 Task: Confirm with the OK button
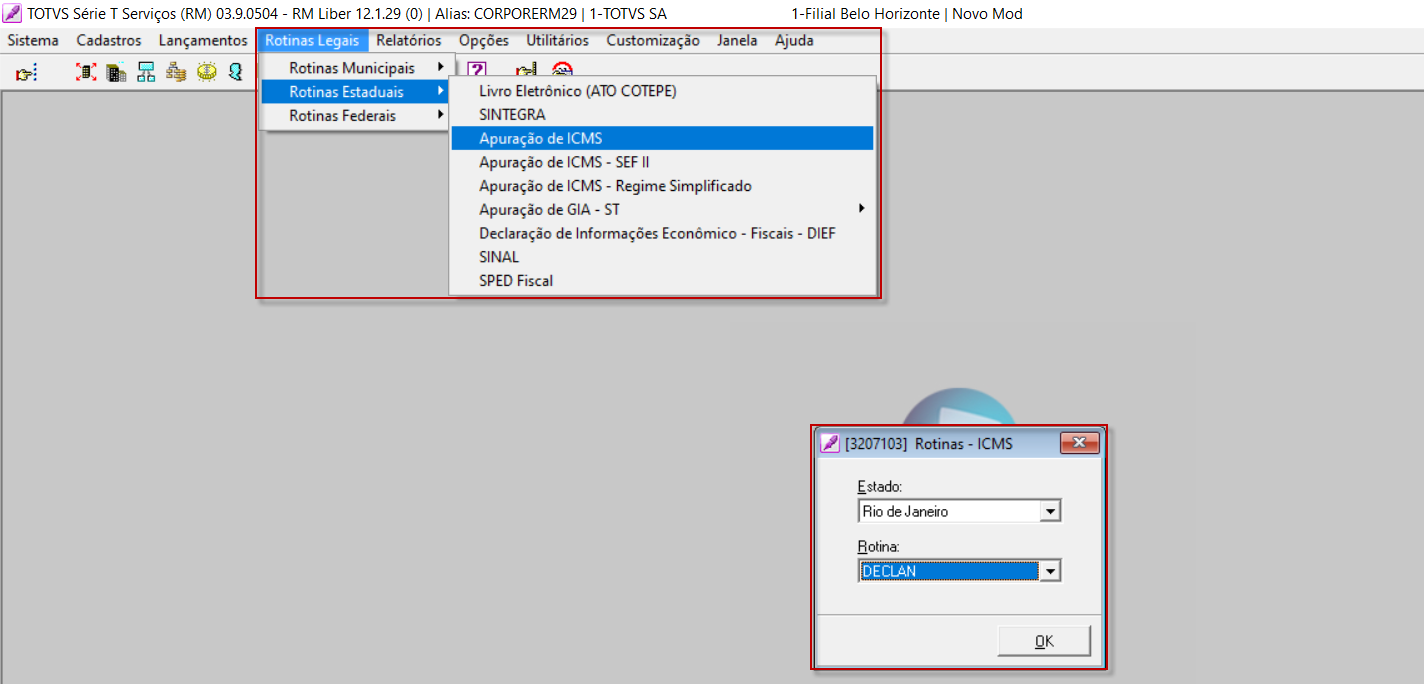tap(1044, 642)
